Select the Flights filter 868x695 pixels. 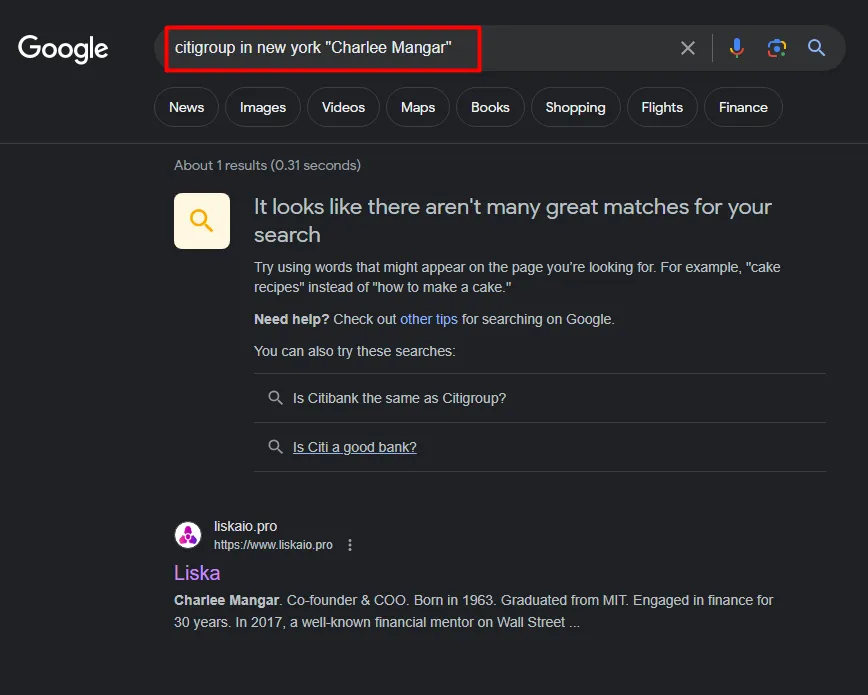(662, 107)
